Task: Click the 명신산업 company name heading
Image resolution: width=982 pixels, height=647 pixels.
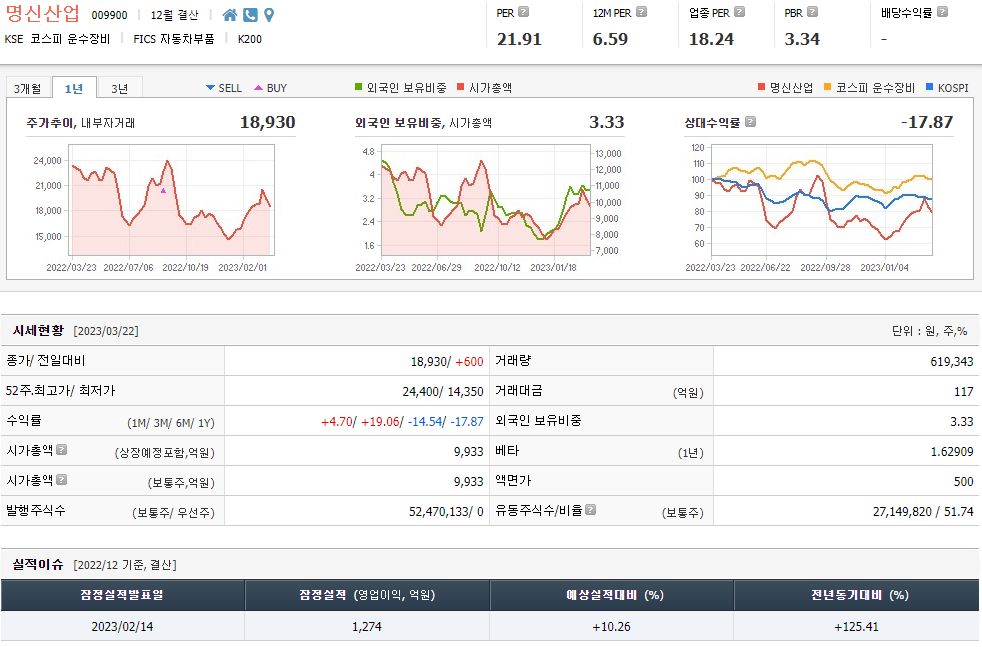Action: click(43, 14)
